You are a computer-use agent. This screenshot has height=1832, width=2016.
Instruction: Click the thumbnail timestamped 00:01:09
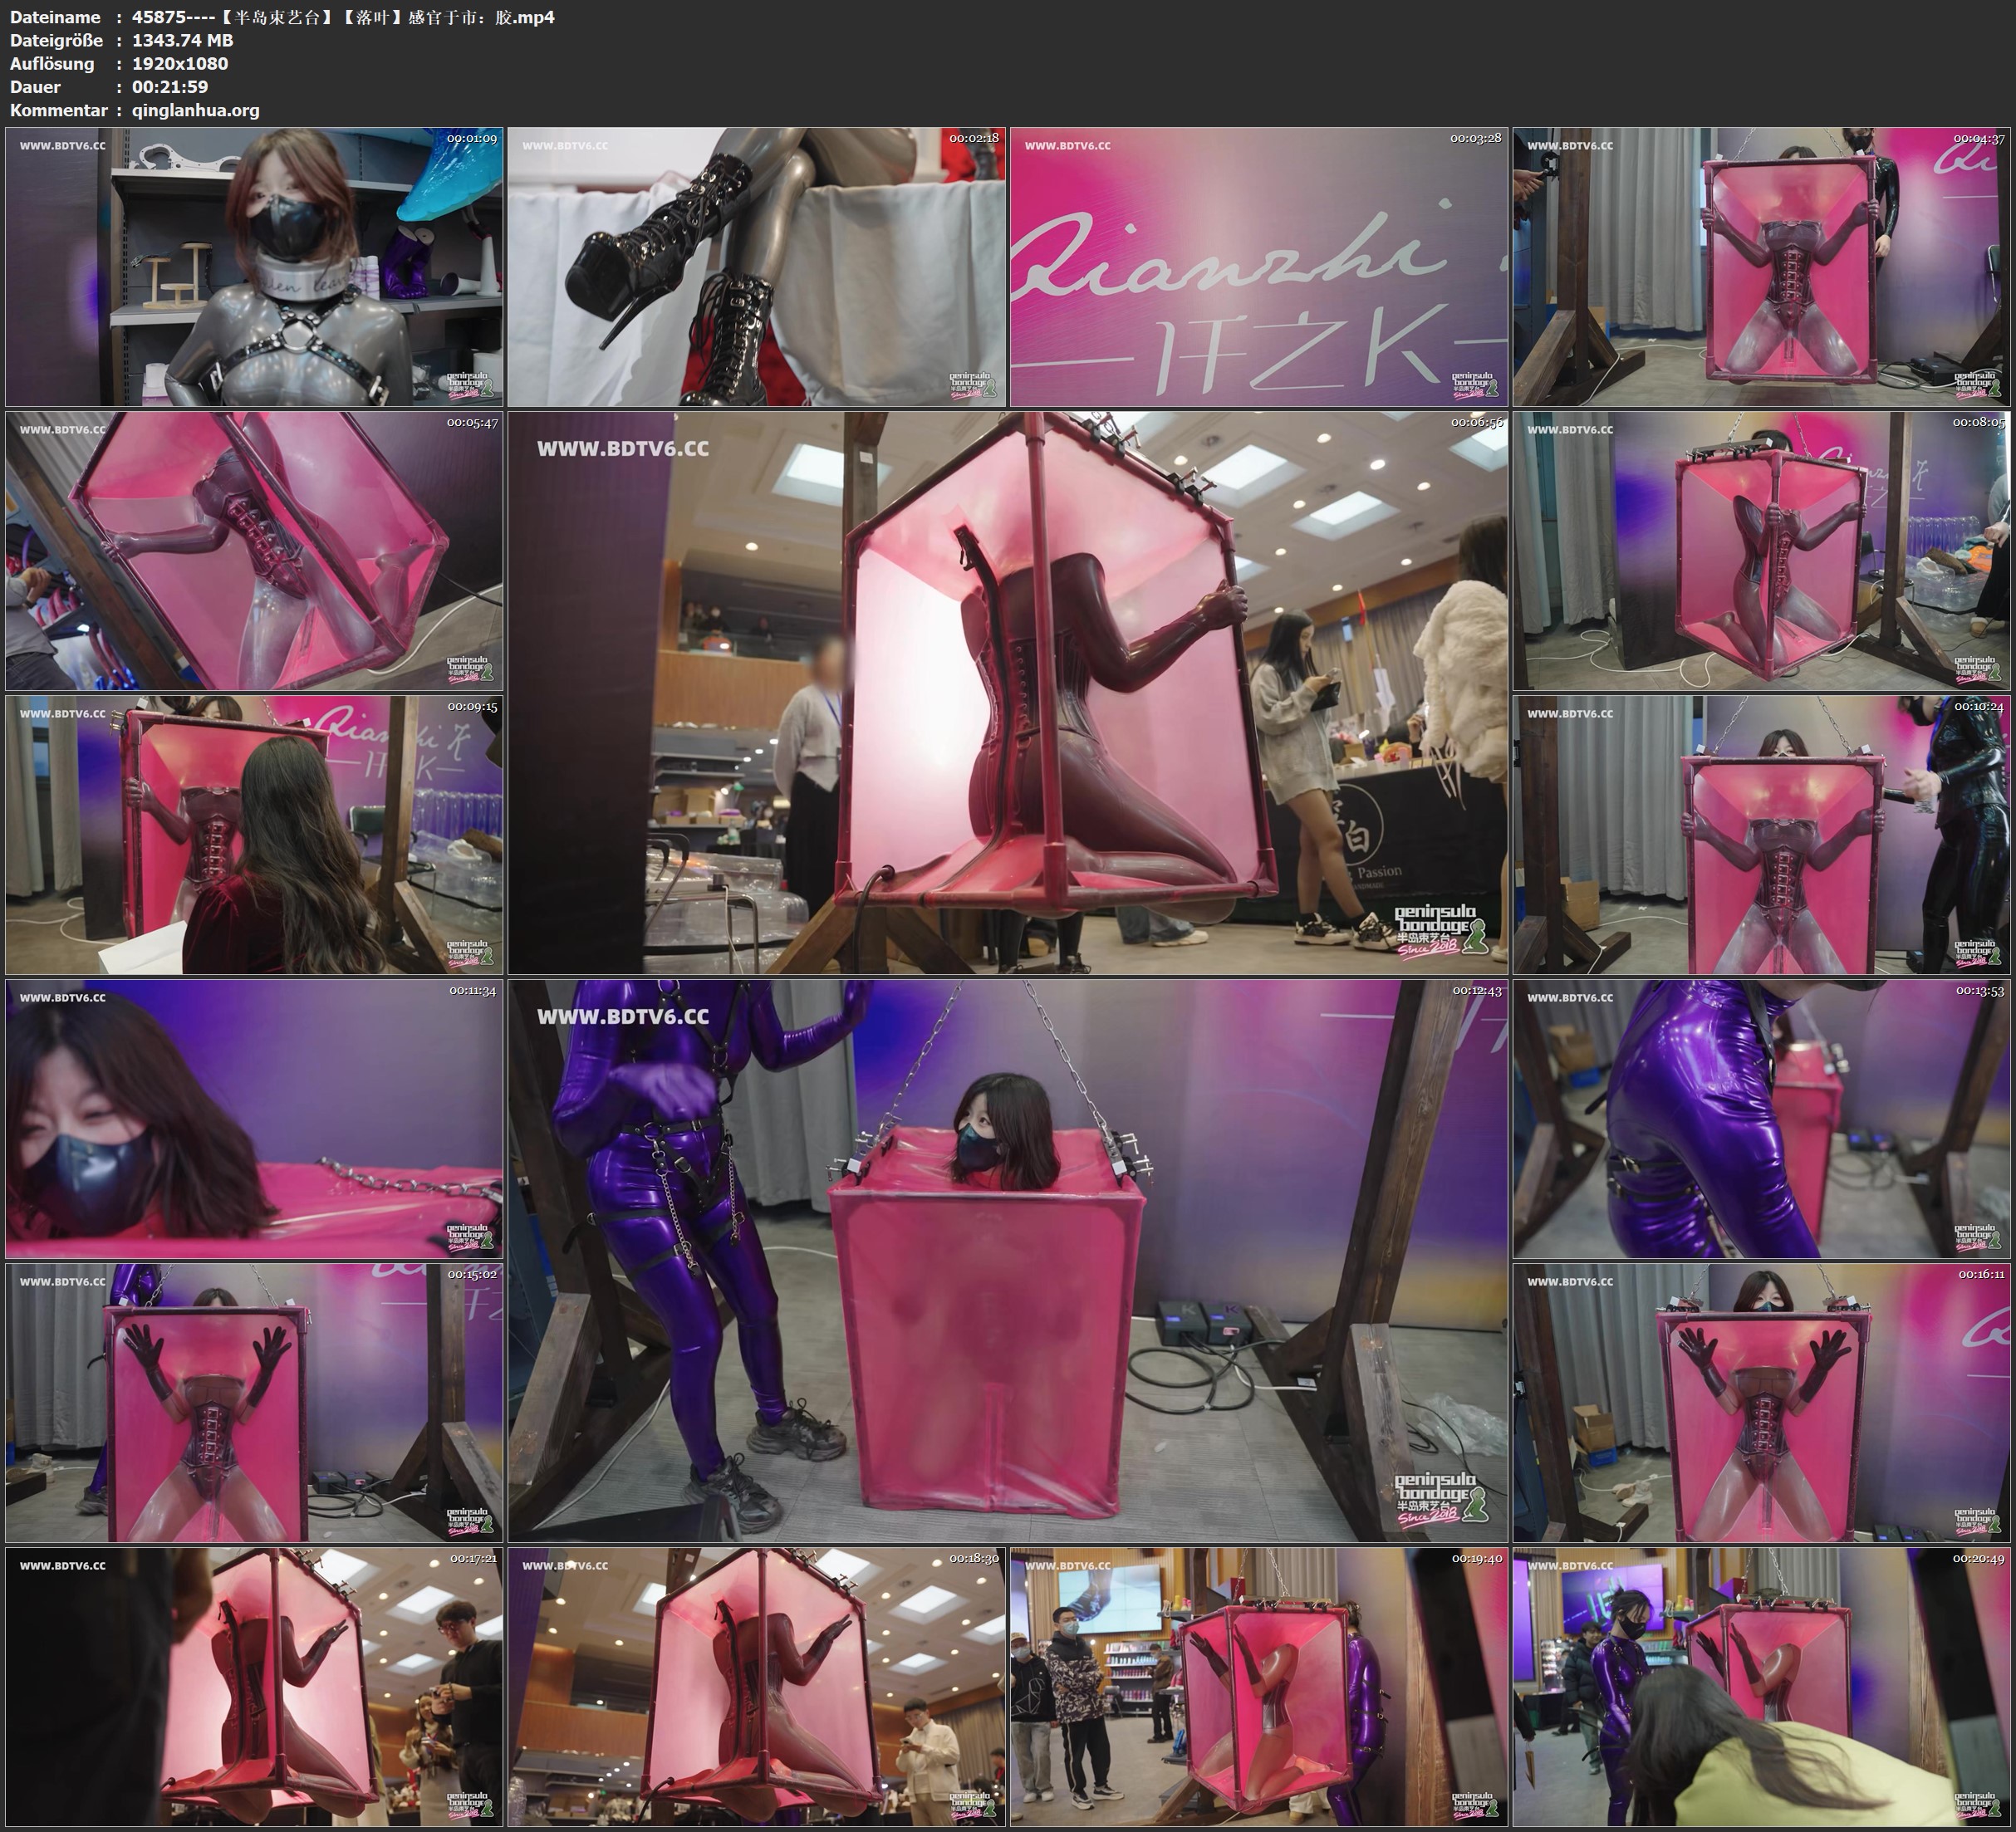(x=254, y=266)
